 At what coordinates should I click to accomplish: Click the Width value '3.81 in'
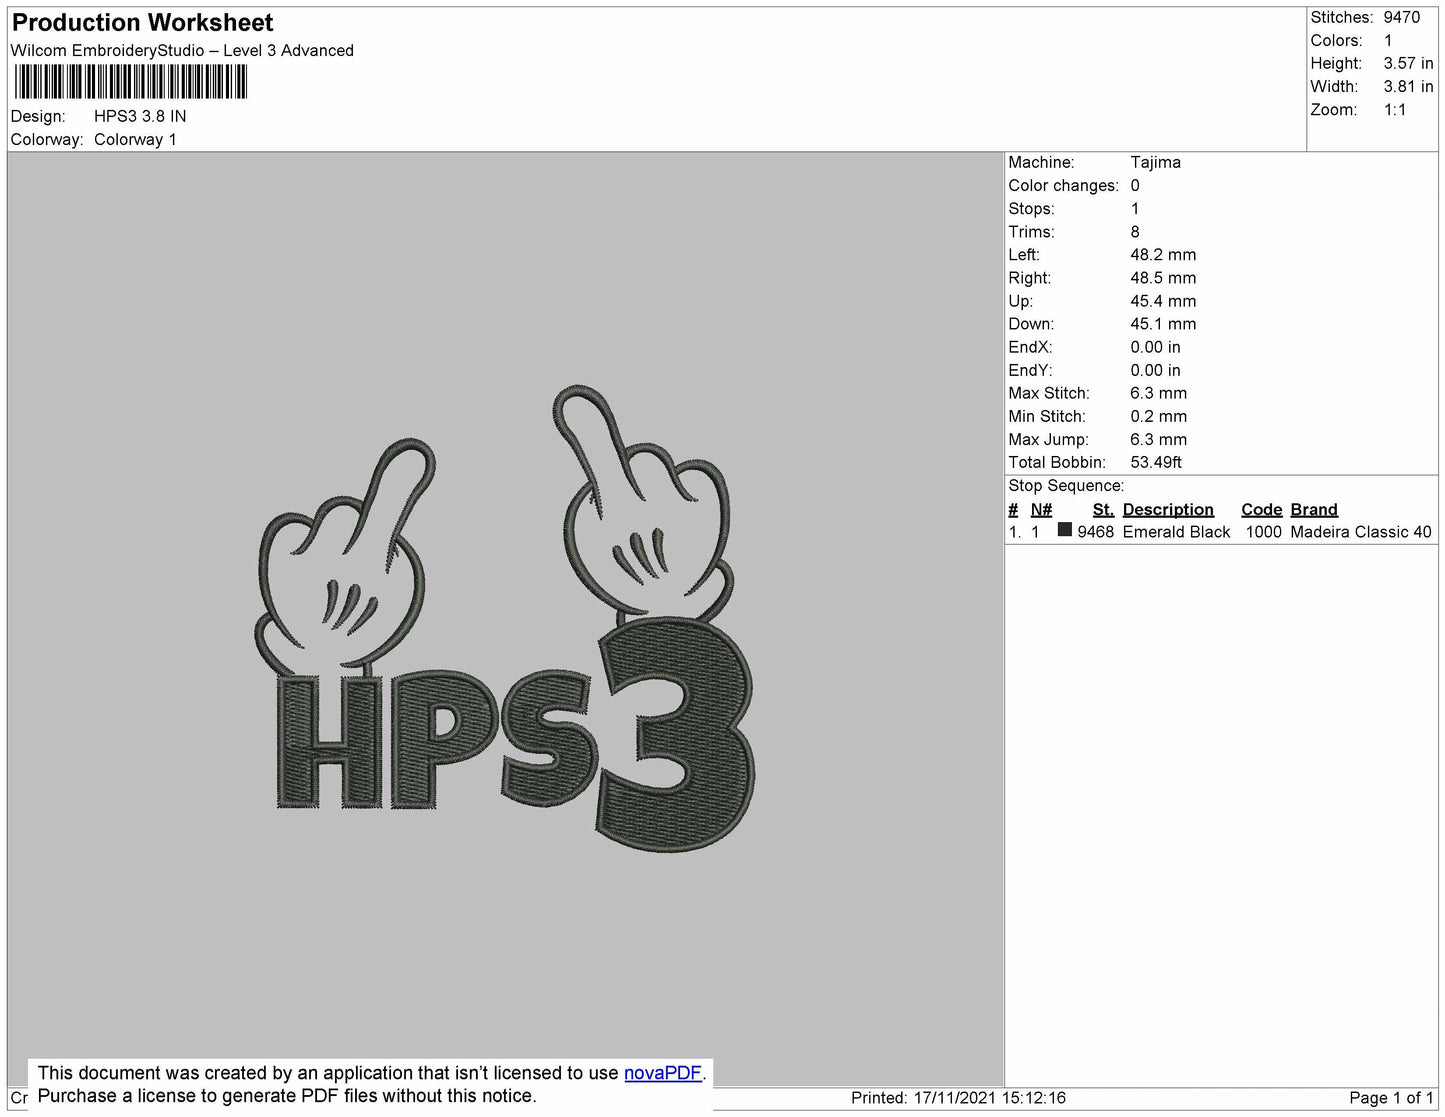1408,87
